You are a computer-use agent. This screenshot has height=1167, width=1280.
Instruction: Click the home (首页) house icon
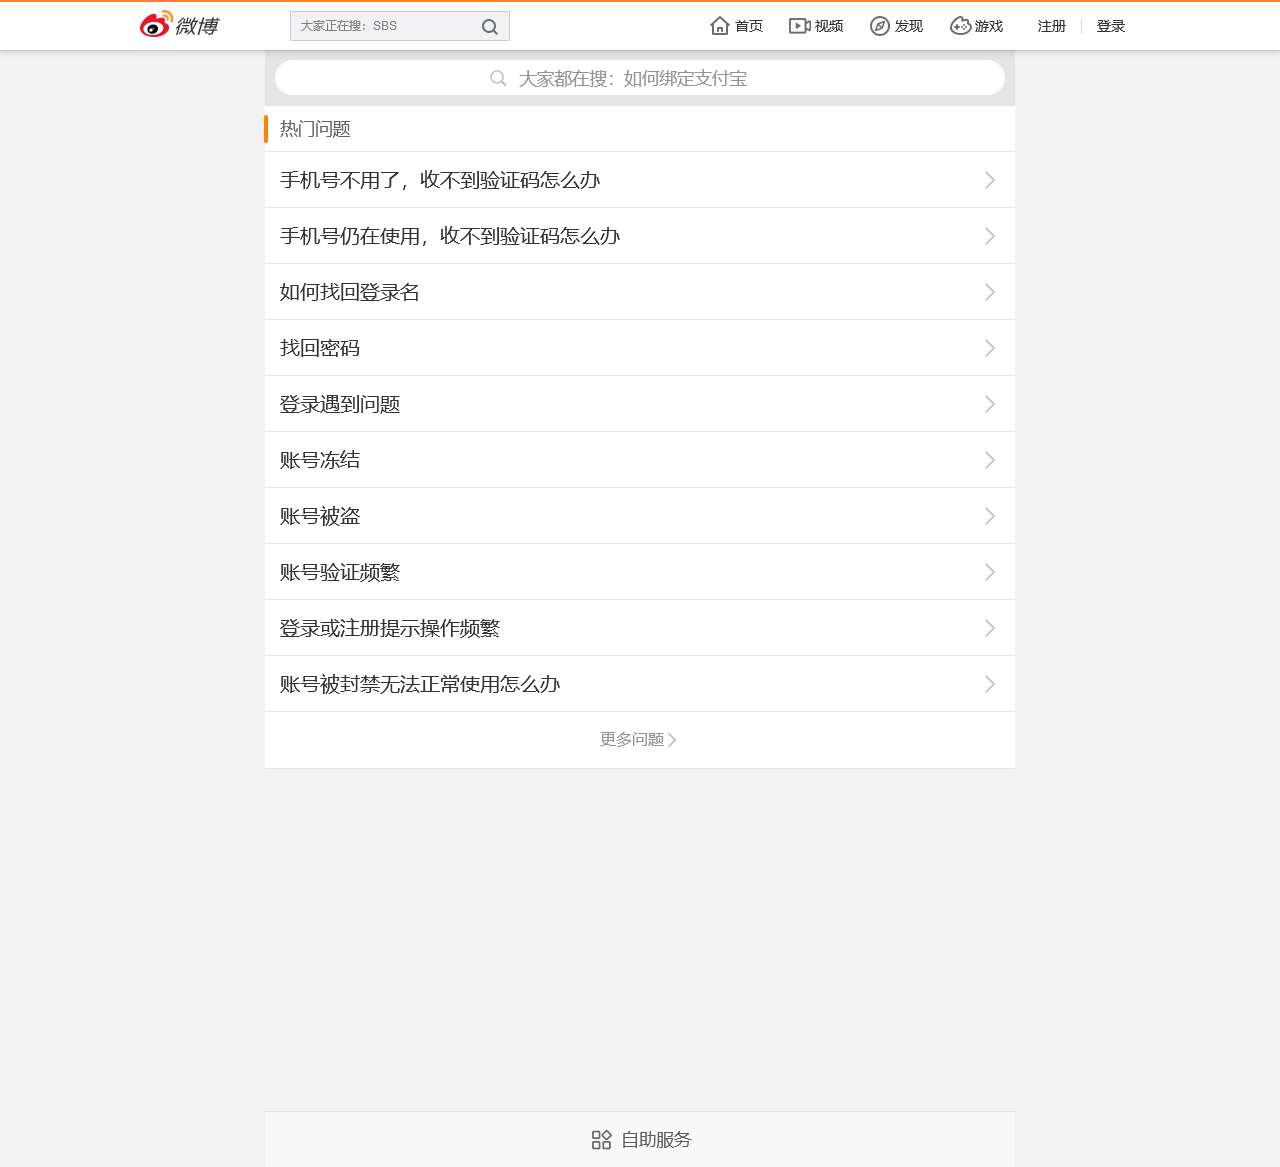(x=720, y=26)
